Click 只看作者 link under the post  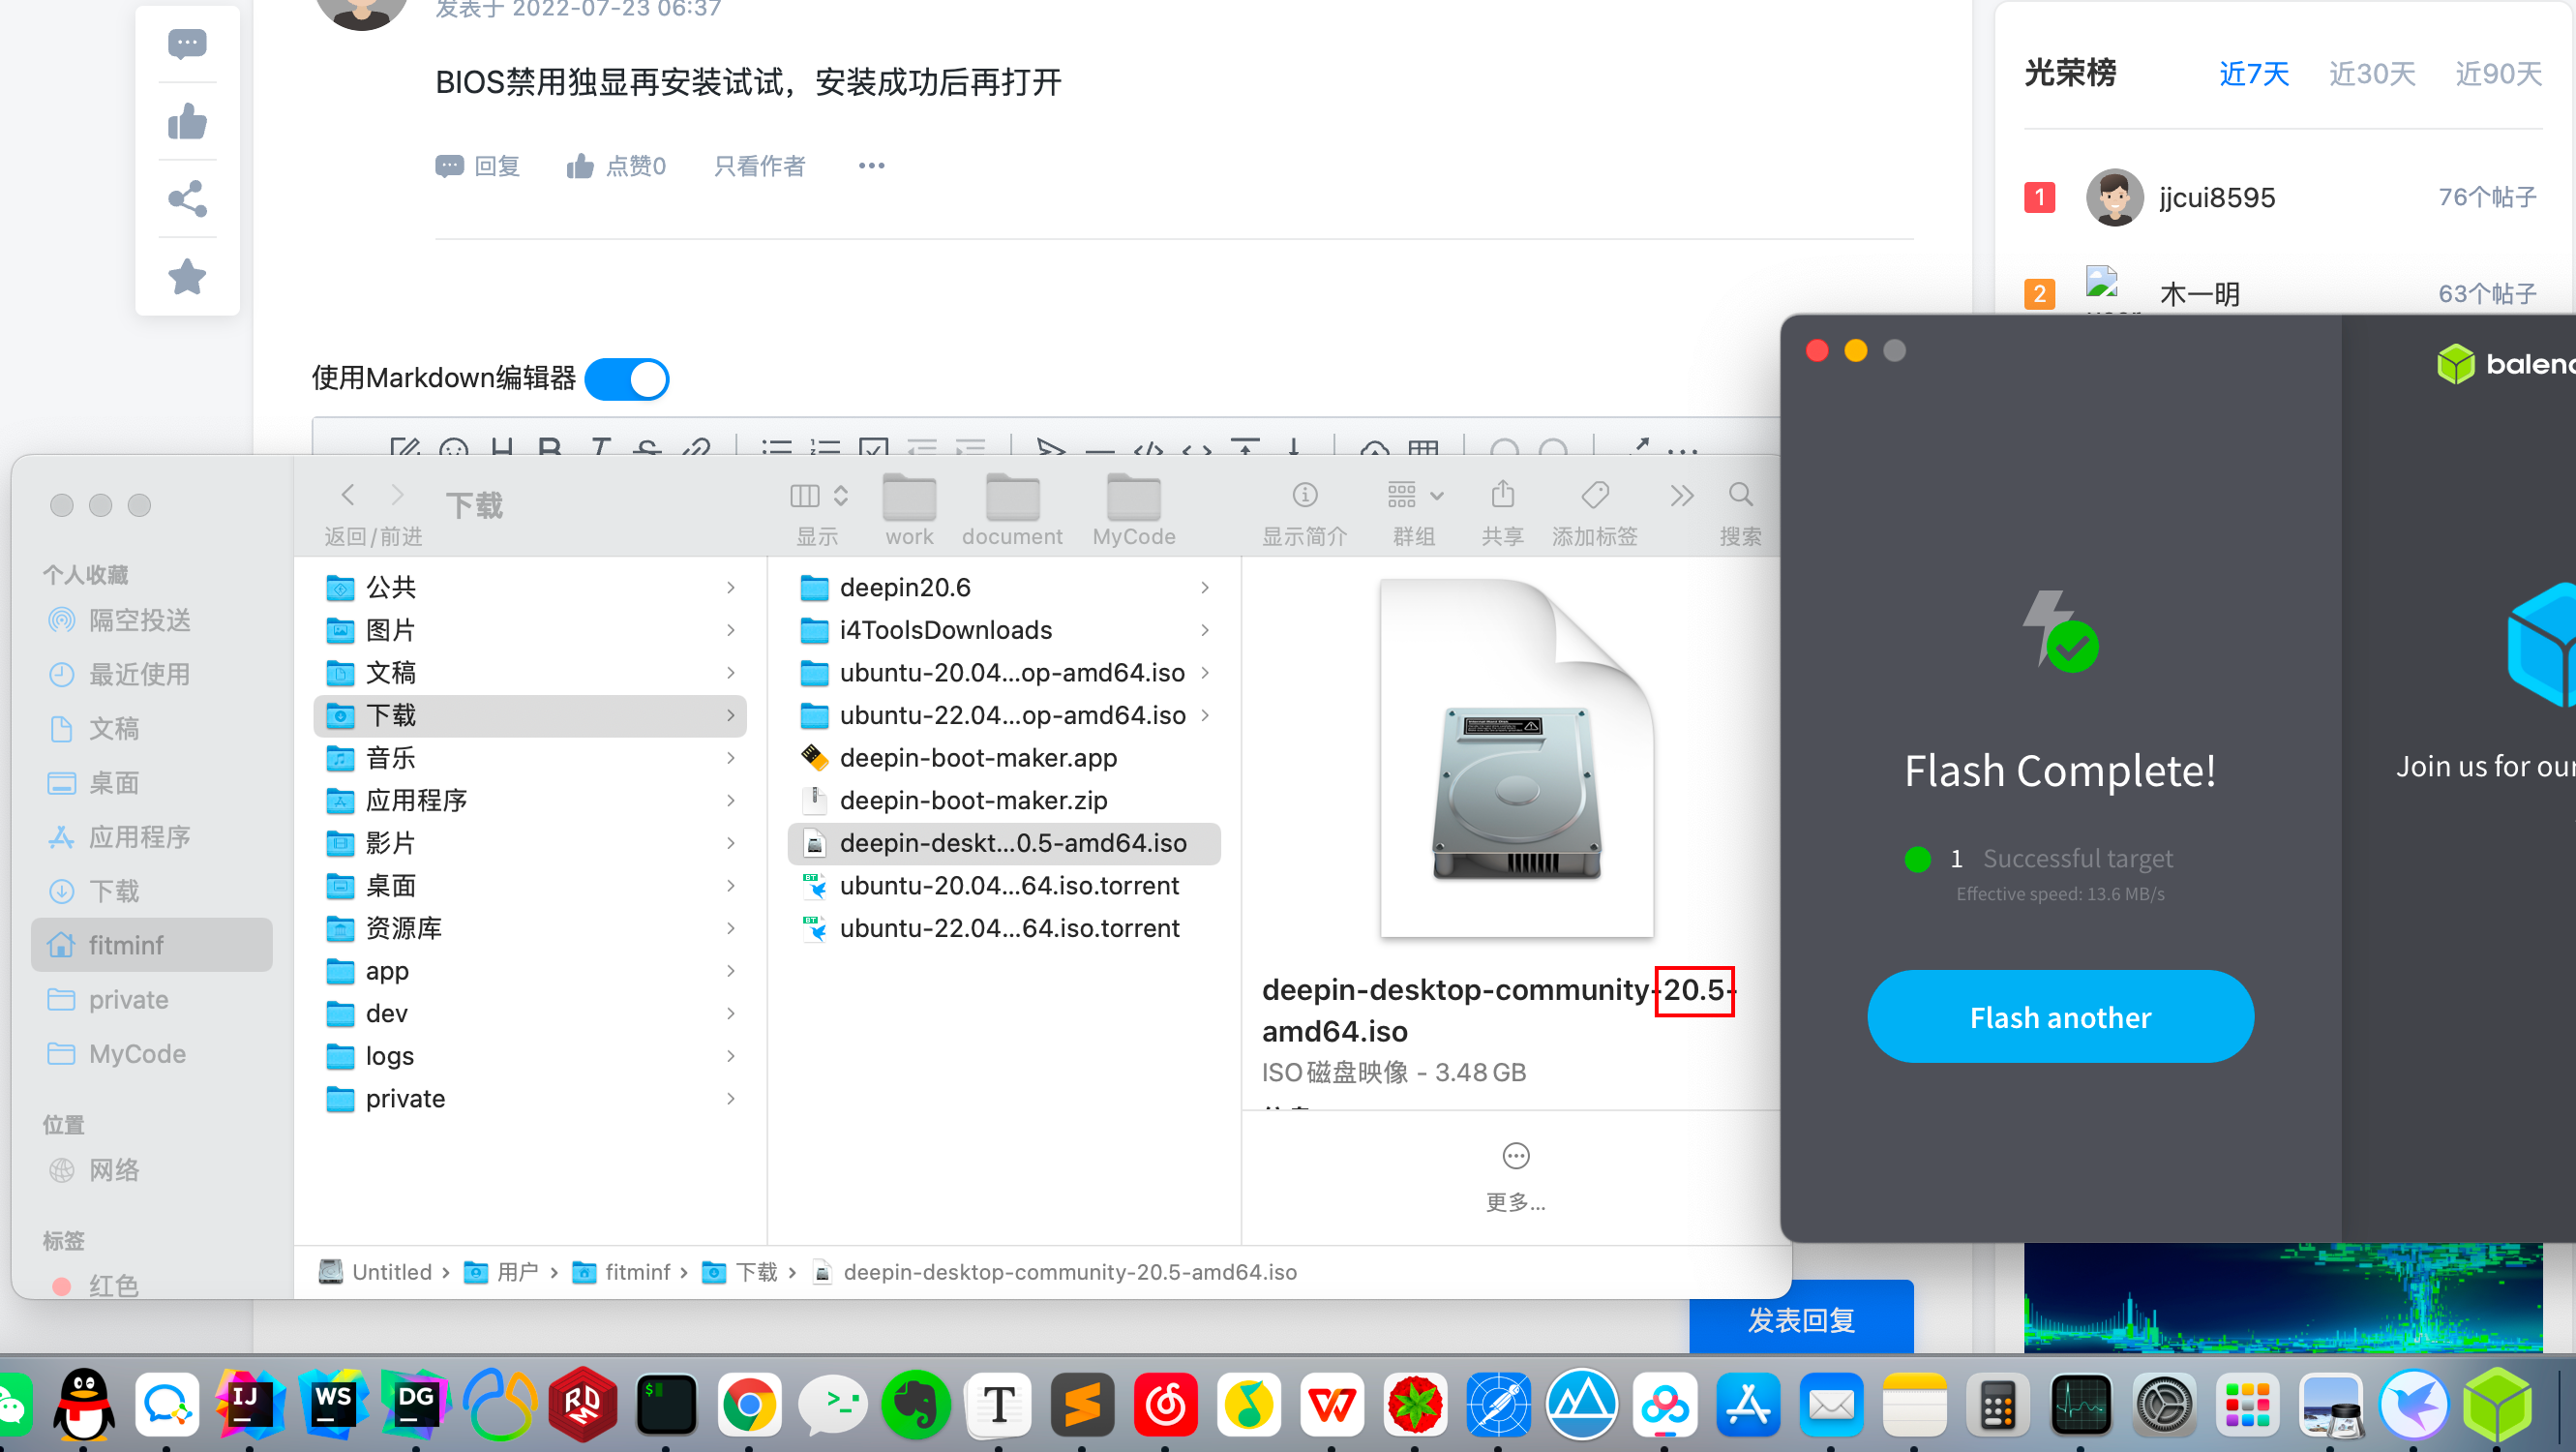759,166
